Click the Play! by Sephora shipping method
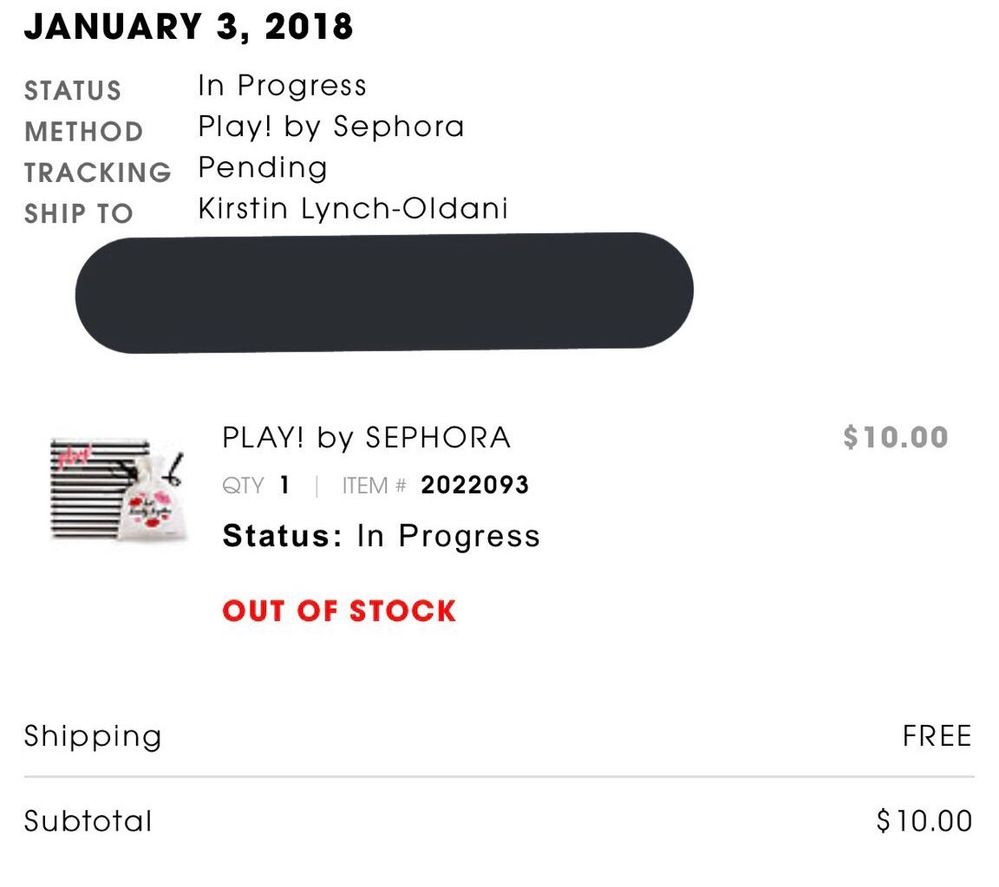 (331, 127)
